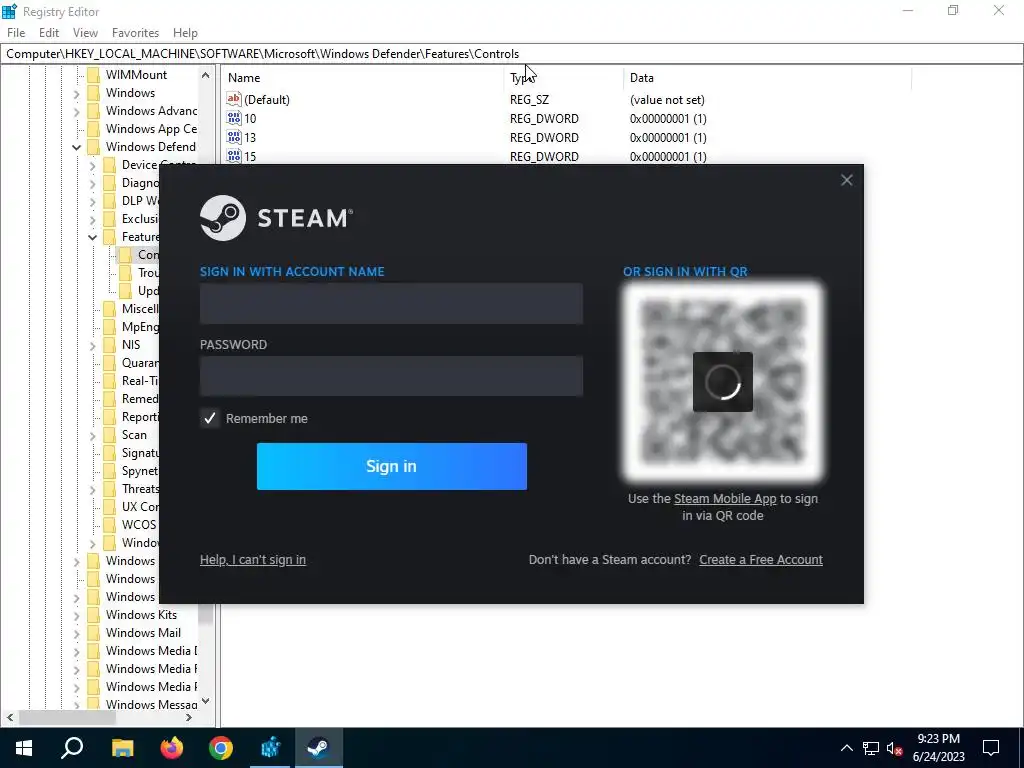This screenshot has height=768, width=1024.
Task: Open the View menu in Registry Editor
Action: coord(85,33)
